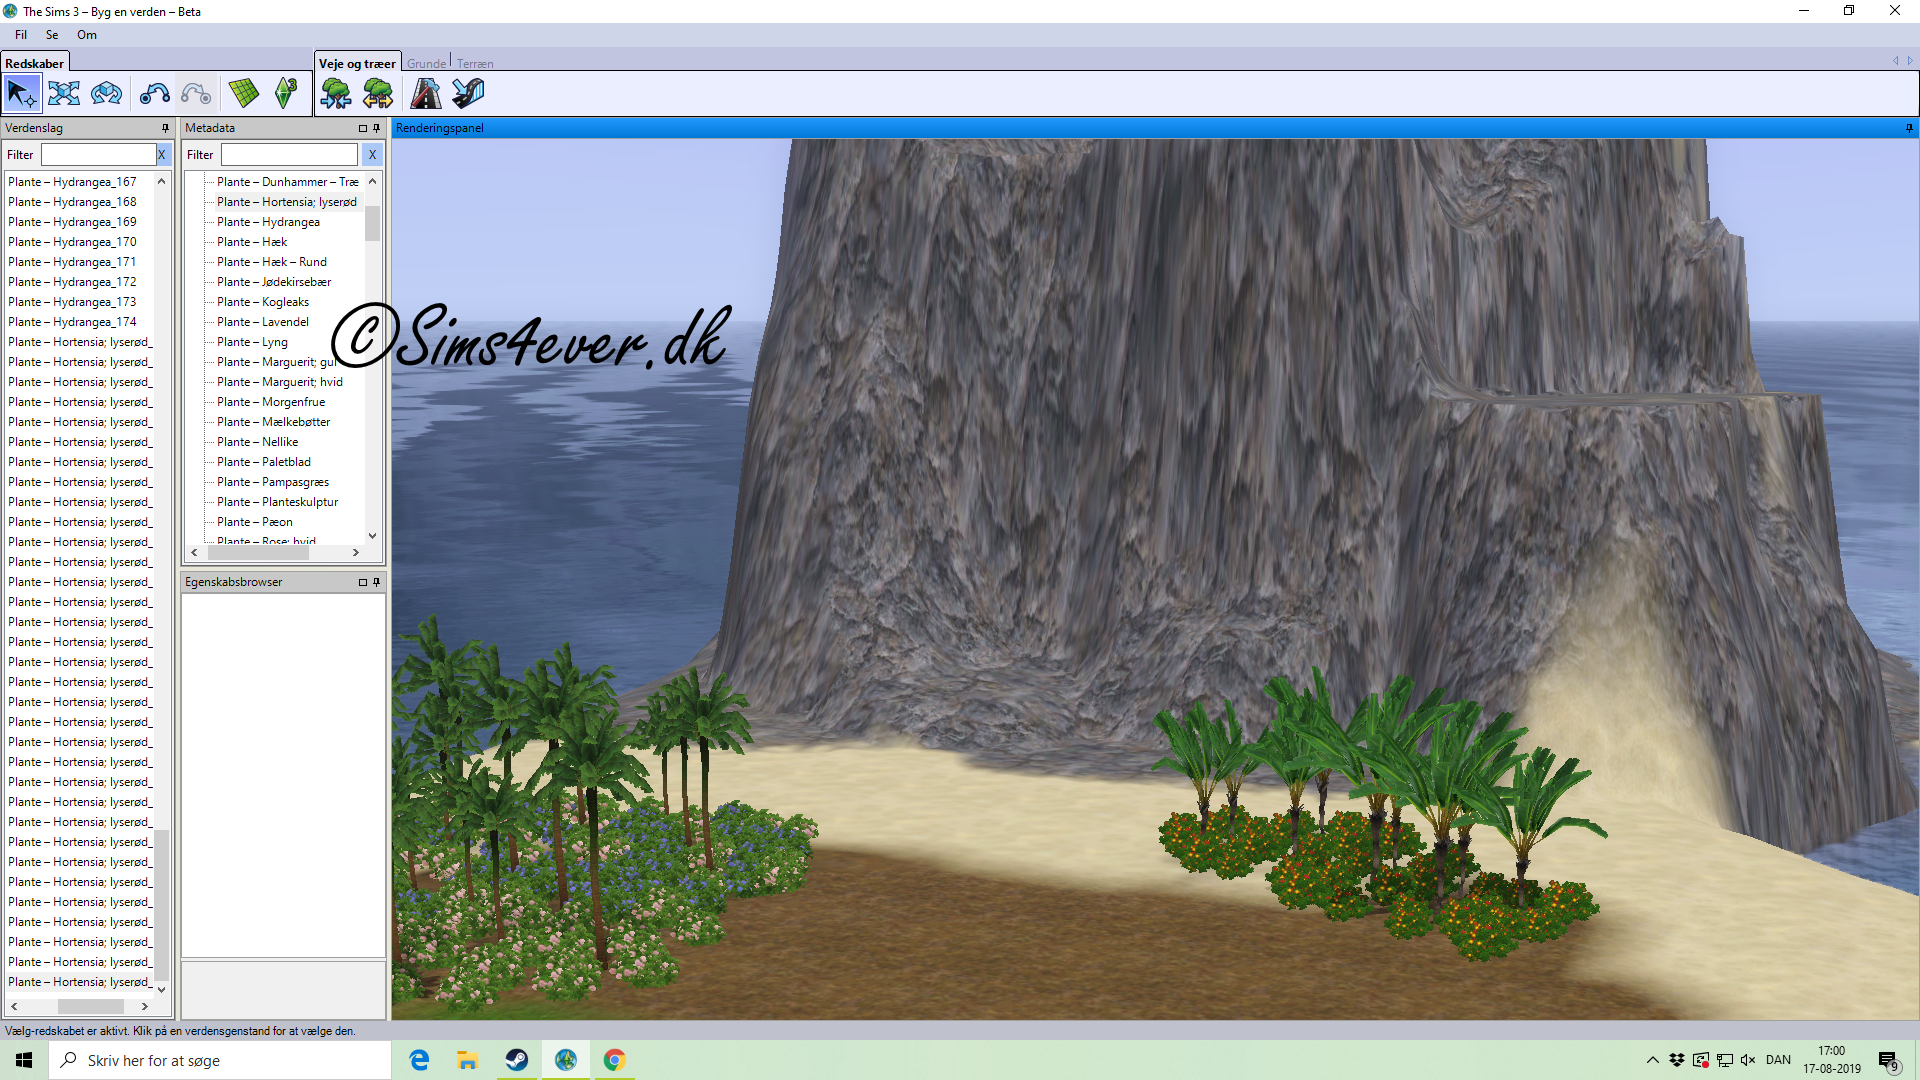This screenshot has height=1080, width=1920.
Task: Select the Move trees tool with yellow arrows
Action: 378,94
